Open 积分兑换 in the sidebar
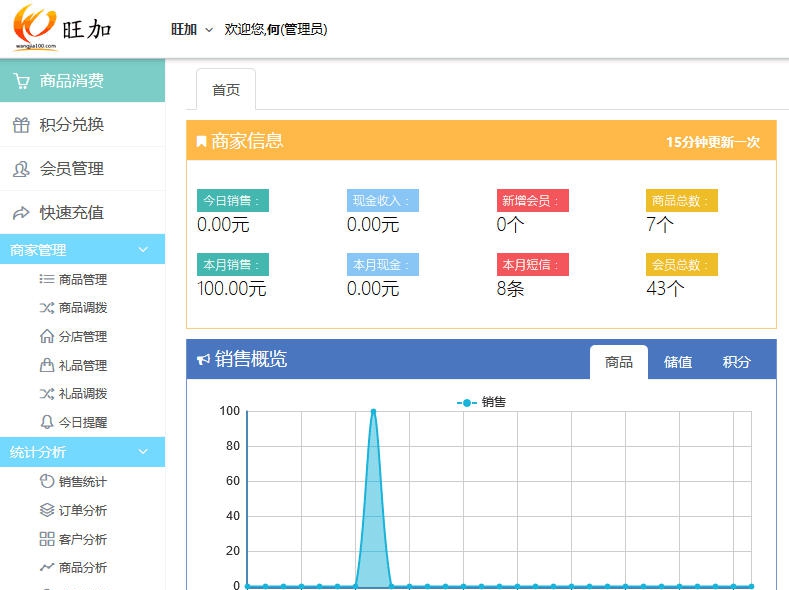789x590 pixels. [x=83, y=125]
